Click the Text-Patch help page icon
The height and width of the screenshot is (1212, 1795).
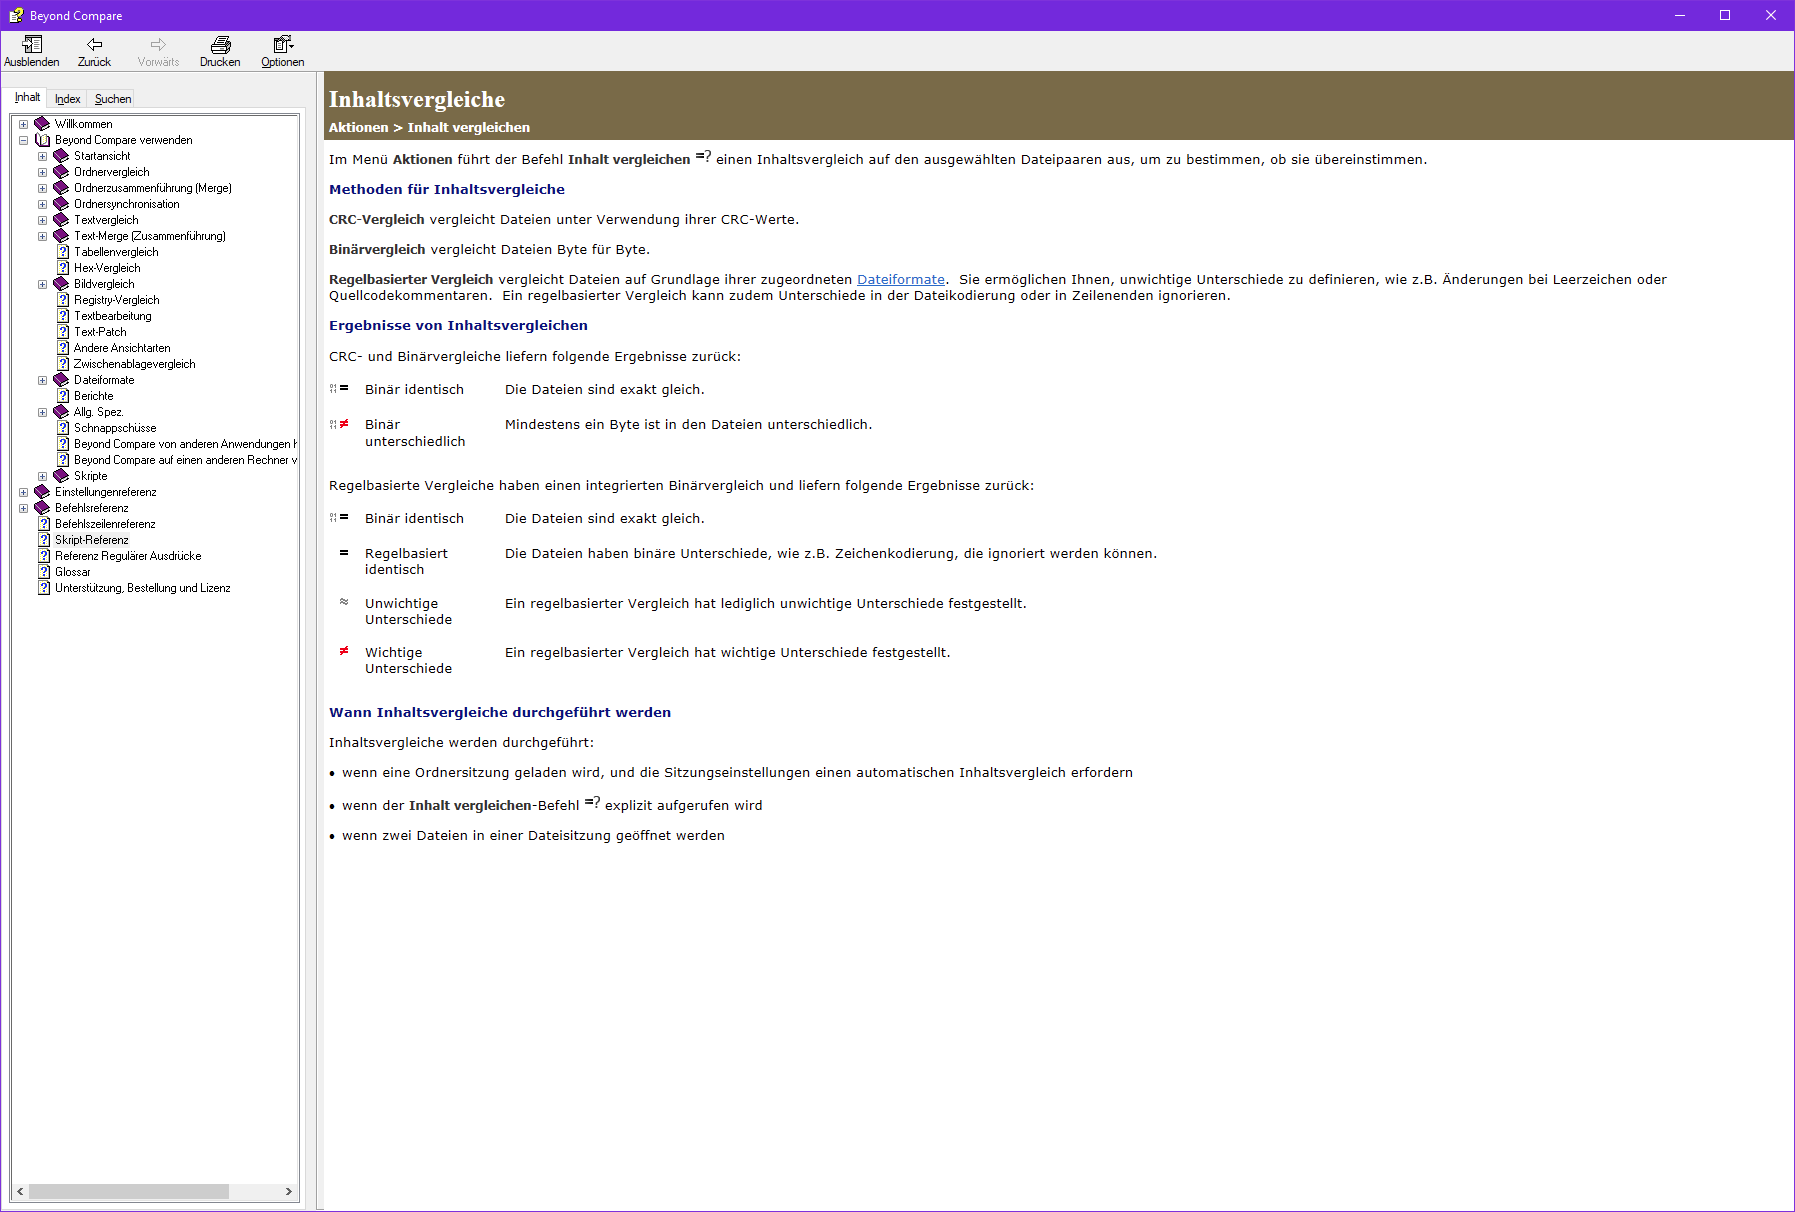[x=63, y=332]
